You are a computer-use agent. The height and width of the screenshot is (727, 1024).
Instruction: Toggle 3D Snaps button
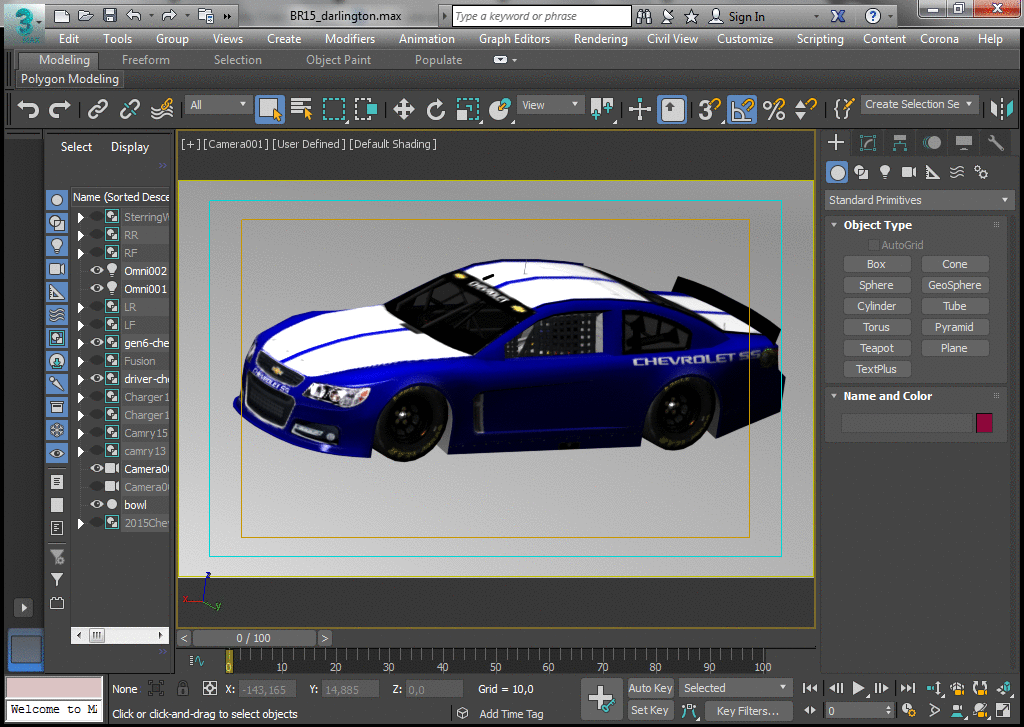[709, 108]
